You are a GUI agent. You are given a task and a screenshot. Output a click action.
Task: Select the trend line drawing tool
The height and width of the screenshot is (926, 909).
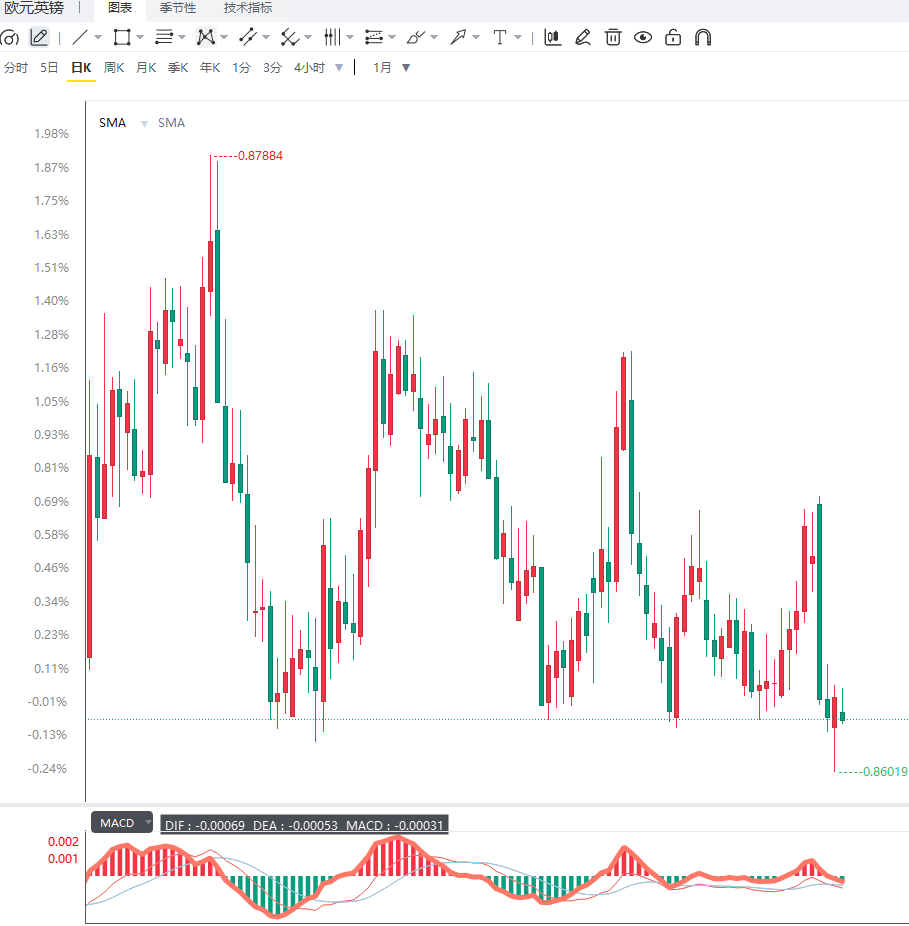click(x=80, y=38)
